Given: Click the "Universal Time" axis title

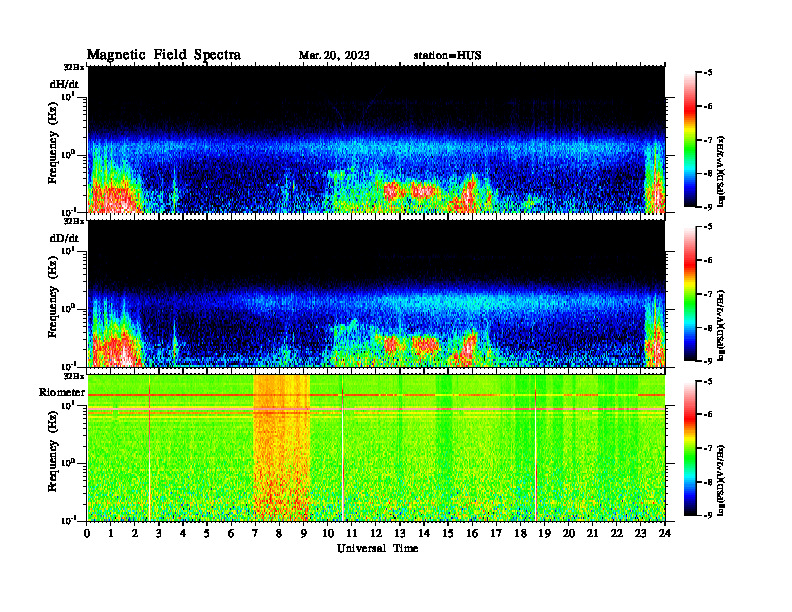Looking at the screenshot, I should 377,548.
